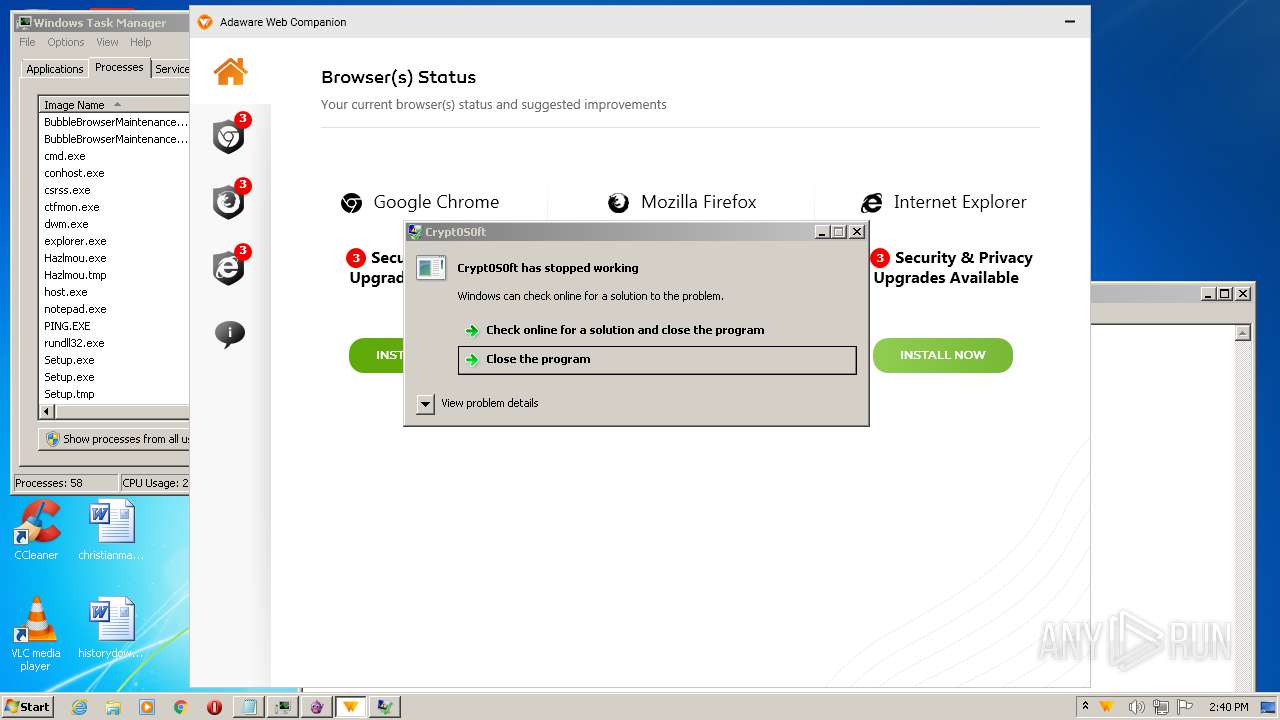Open the info speech bubble icon
Viewport: 1280px width, 720px height.
pos(230,333)
